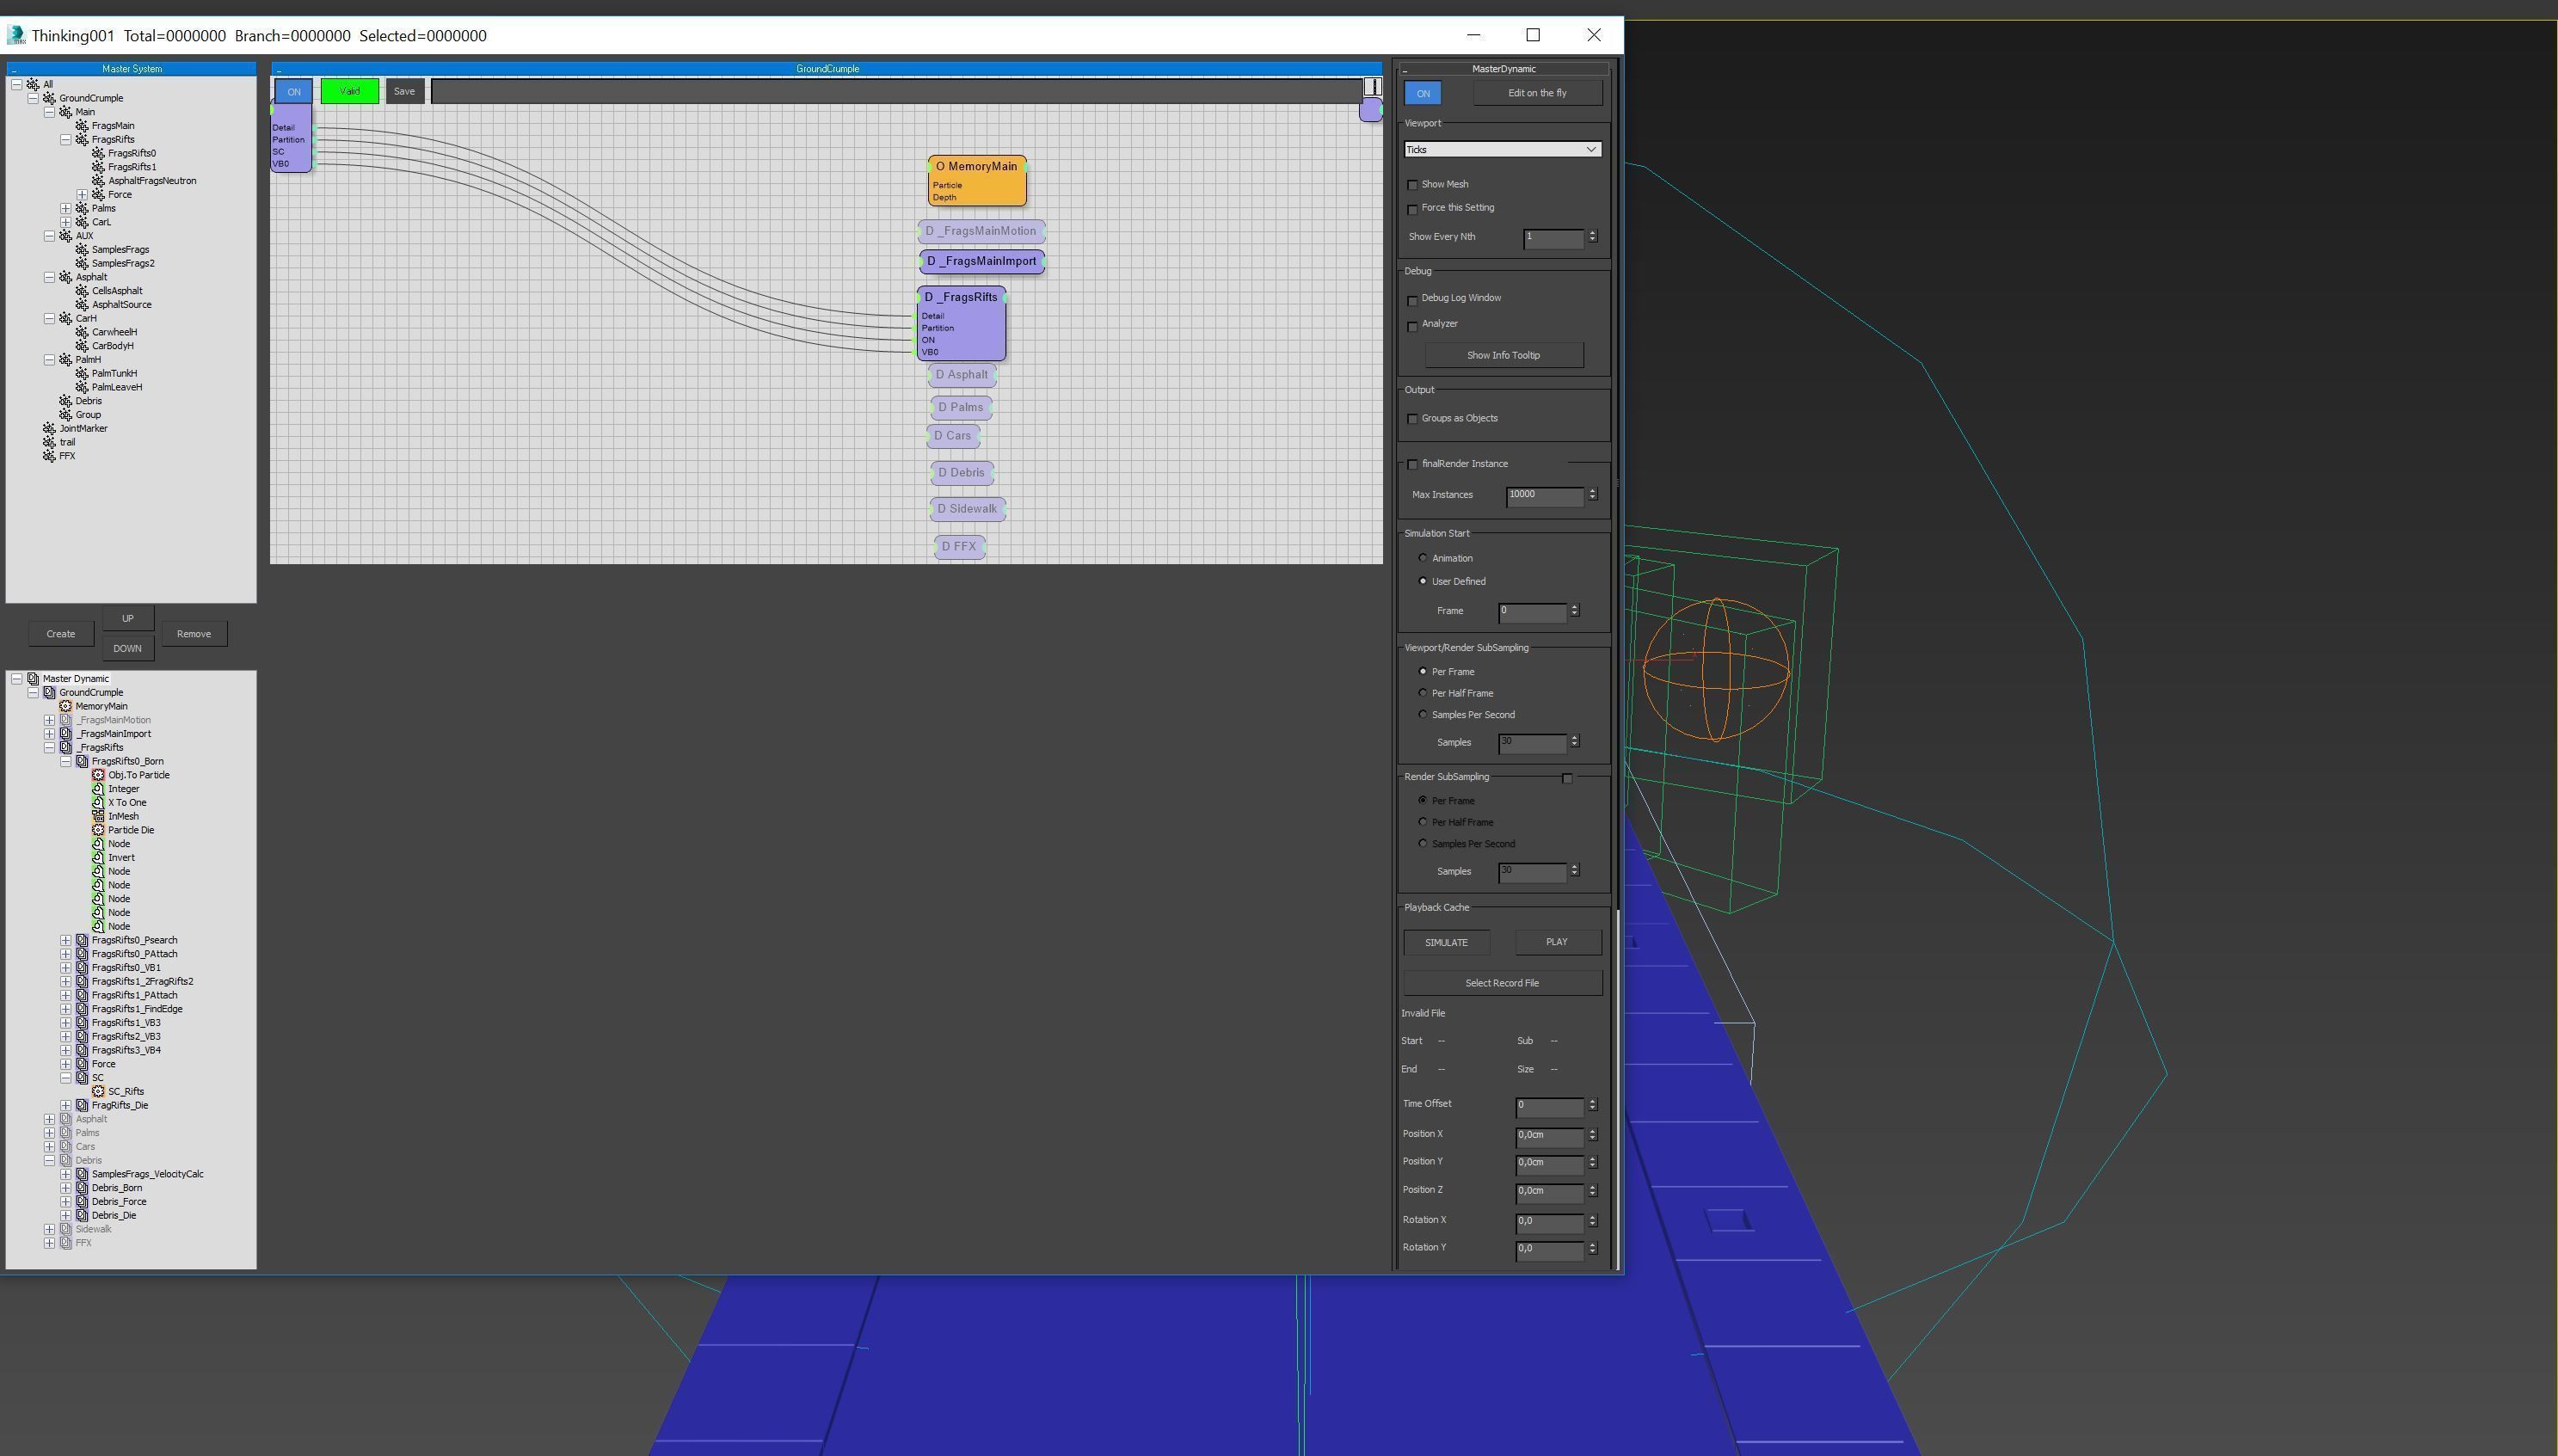
Task: Click the SC_Rifts operator icon
Action: point(98,1092)
